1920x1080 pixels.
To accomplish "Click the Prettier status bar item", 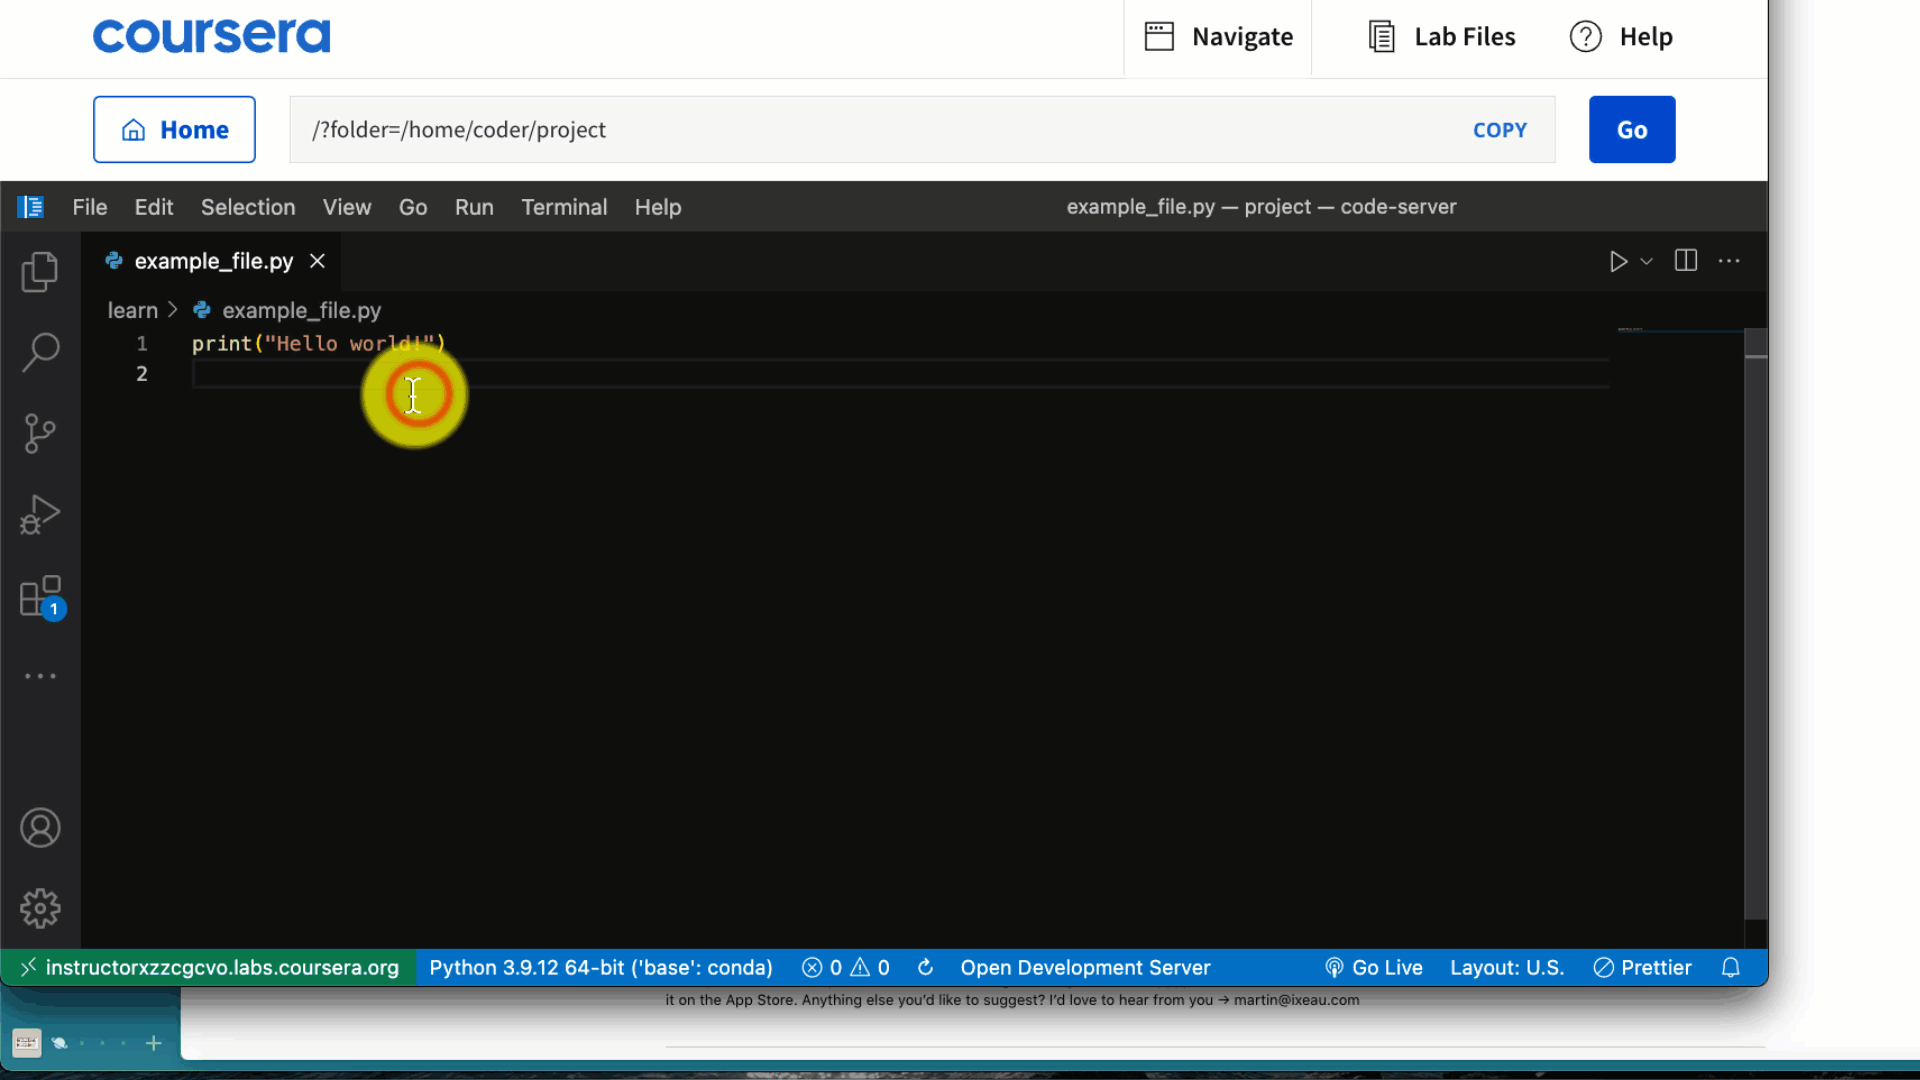I will pos(1642,967).
